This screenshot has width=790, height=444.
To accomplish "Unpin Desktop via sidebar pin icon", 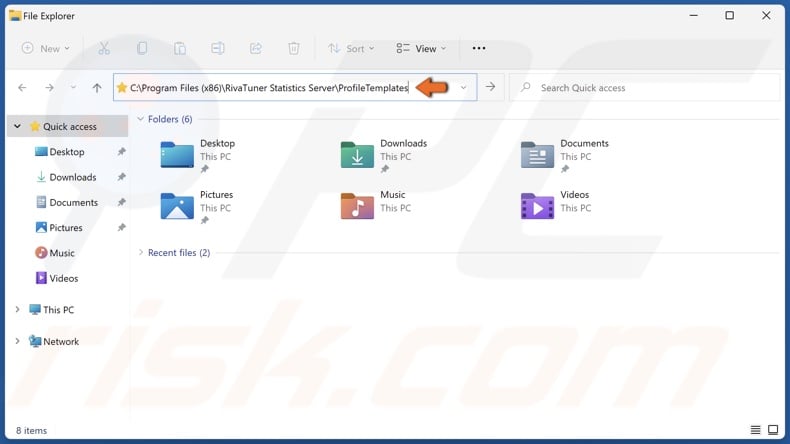I will point(121,152).
